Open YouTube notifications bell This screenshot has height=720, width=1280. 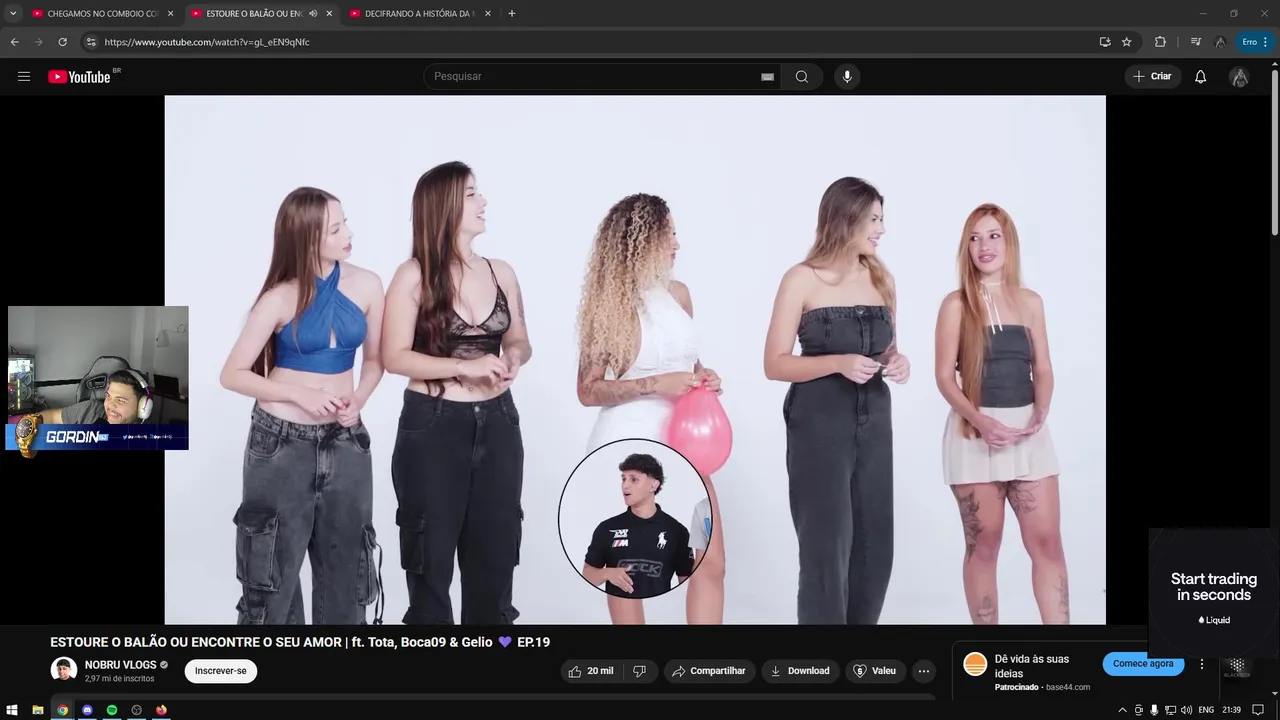(x=1201, y=77)
